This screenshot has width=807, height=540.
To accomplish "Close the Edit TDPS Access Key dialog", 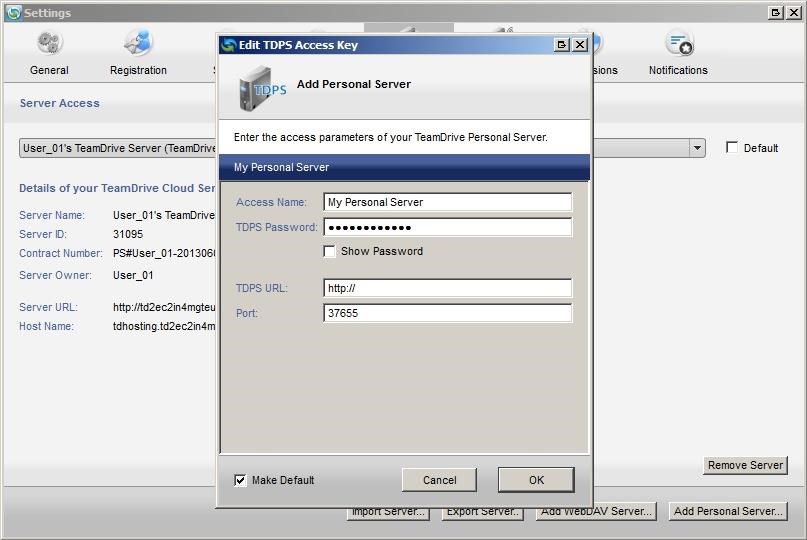I will point(580,45).
